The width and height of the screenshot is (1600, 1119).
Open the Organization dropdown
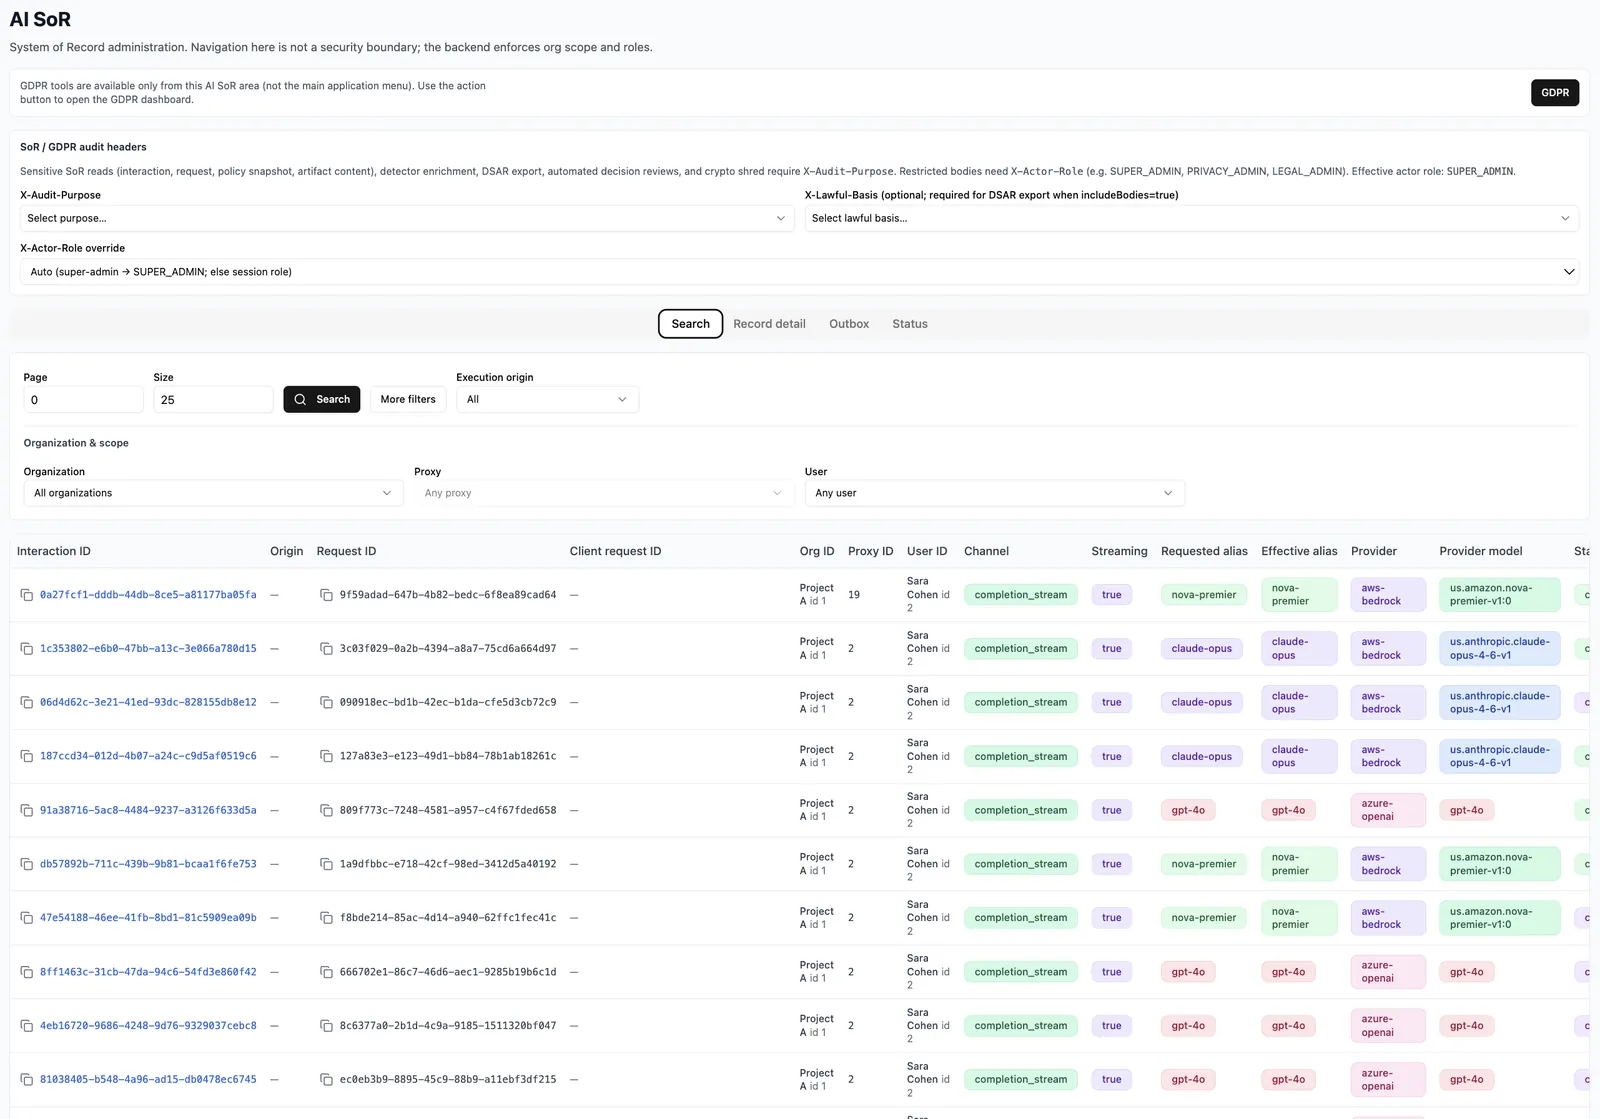tap(213, 493)
